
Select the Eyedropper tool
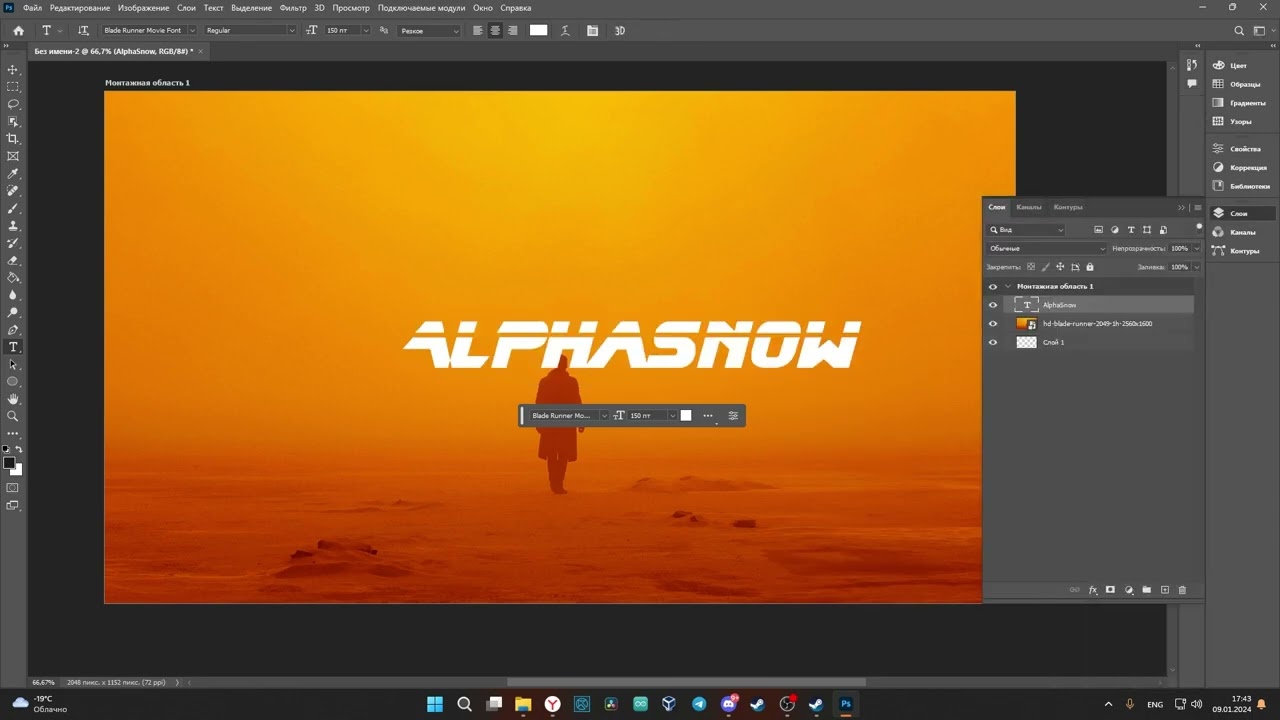pos(13,174)
